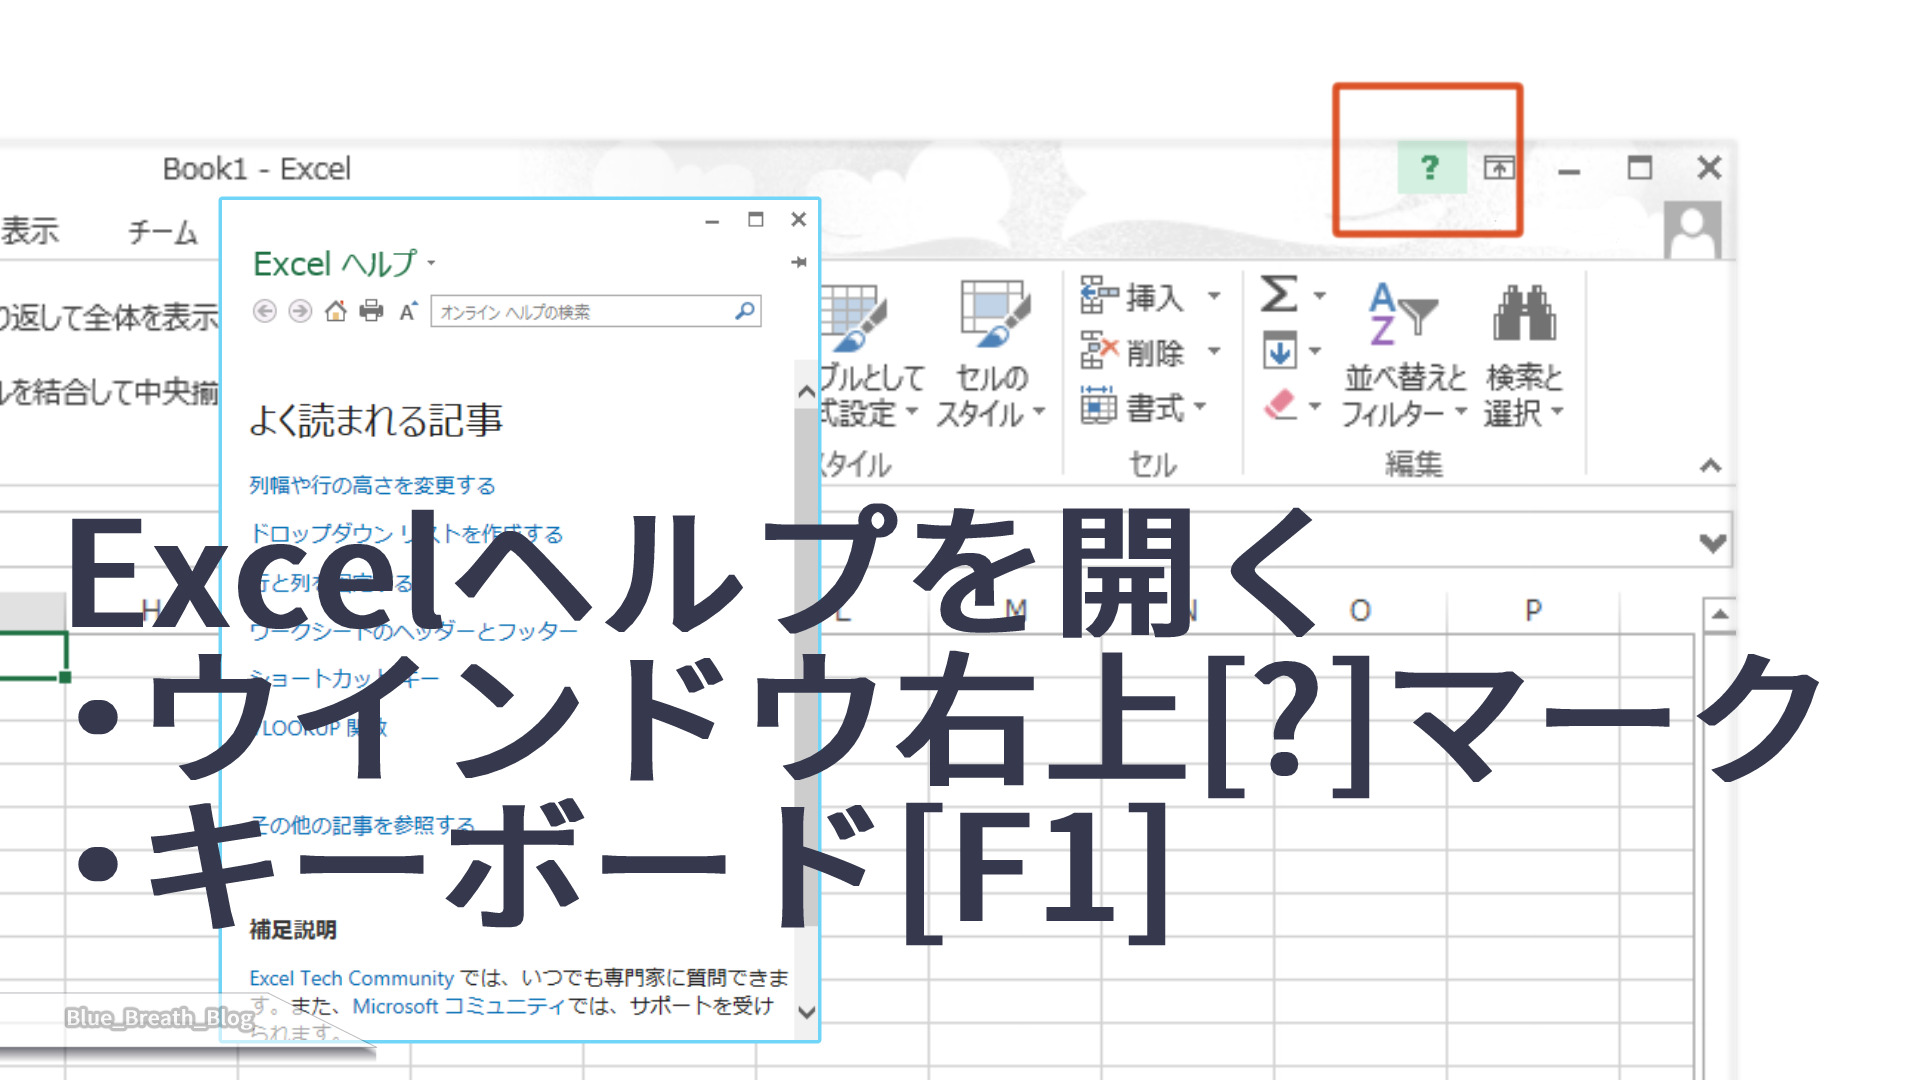Click Help pane scroll up arrow

pos(807,392)
